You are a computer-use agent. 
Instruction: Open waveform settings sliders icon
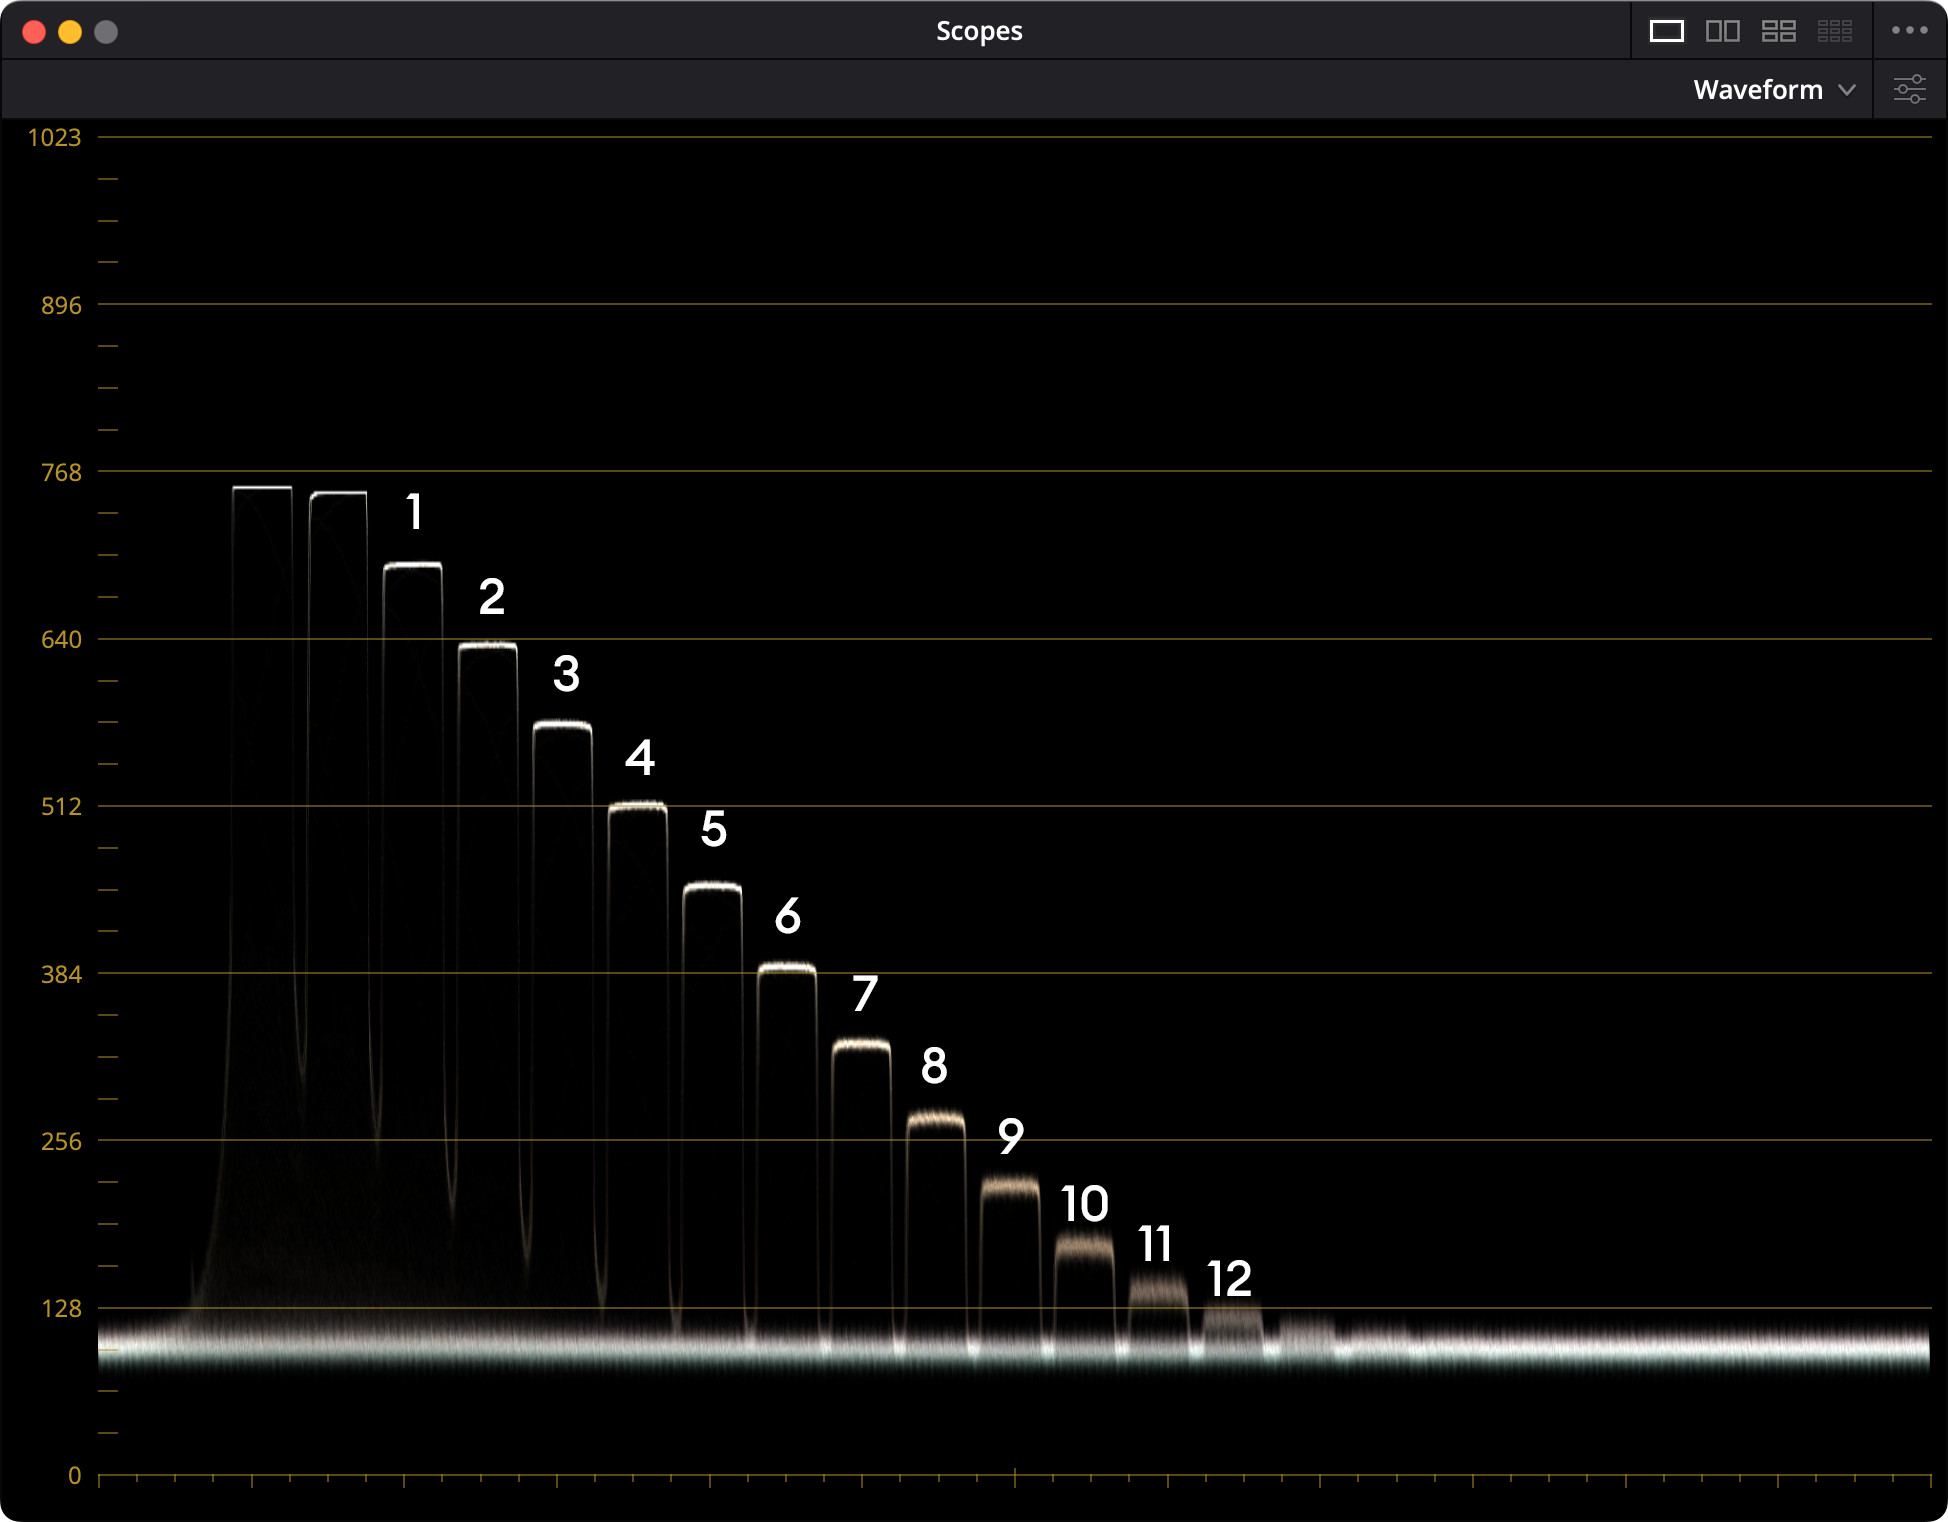point(1909,89)
